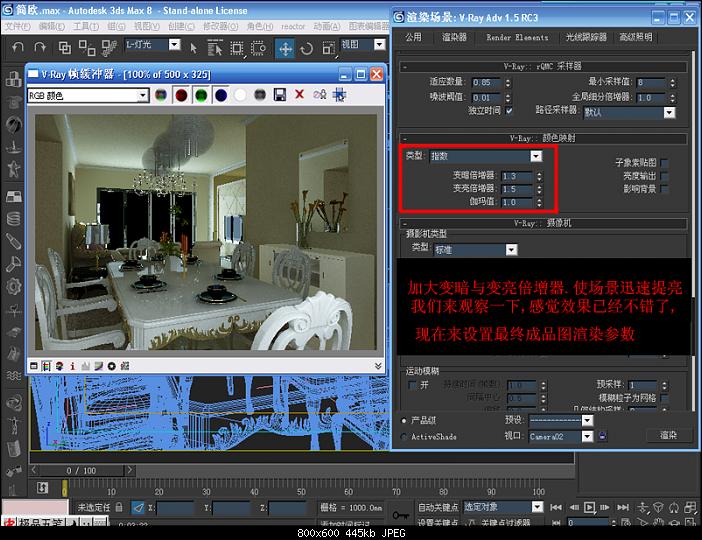The width and height of the screenshot is (702, 540).
Task: Choose the Select by Name tool
Action: point(215,48)
